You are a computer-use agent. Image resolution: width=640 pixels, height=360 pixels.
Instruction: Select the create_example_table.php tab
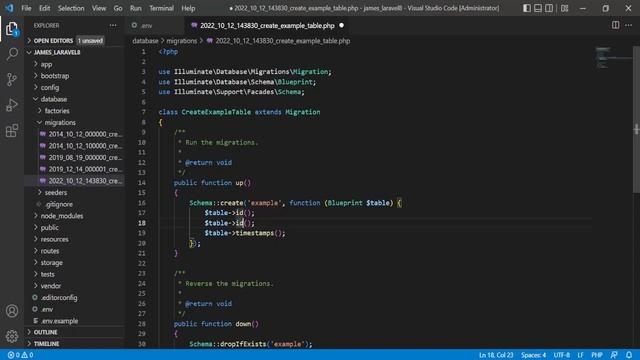click(x=267, y=25)
